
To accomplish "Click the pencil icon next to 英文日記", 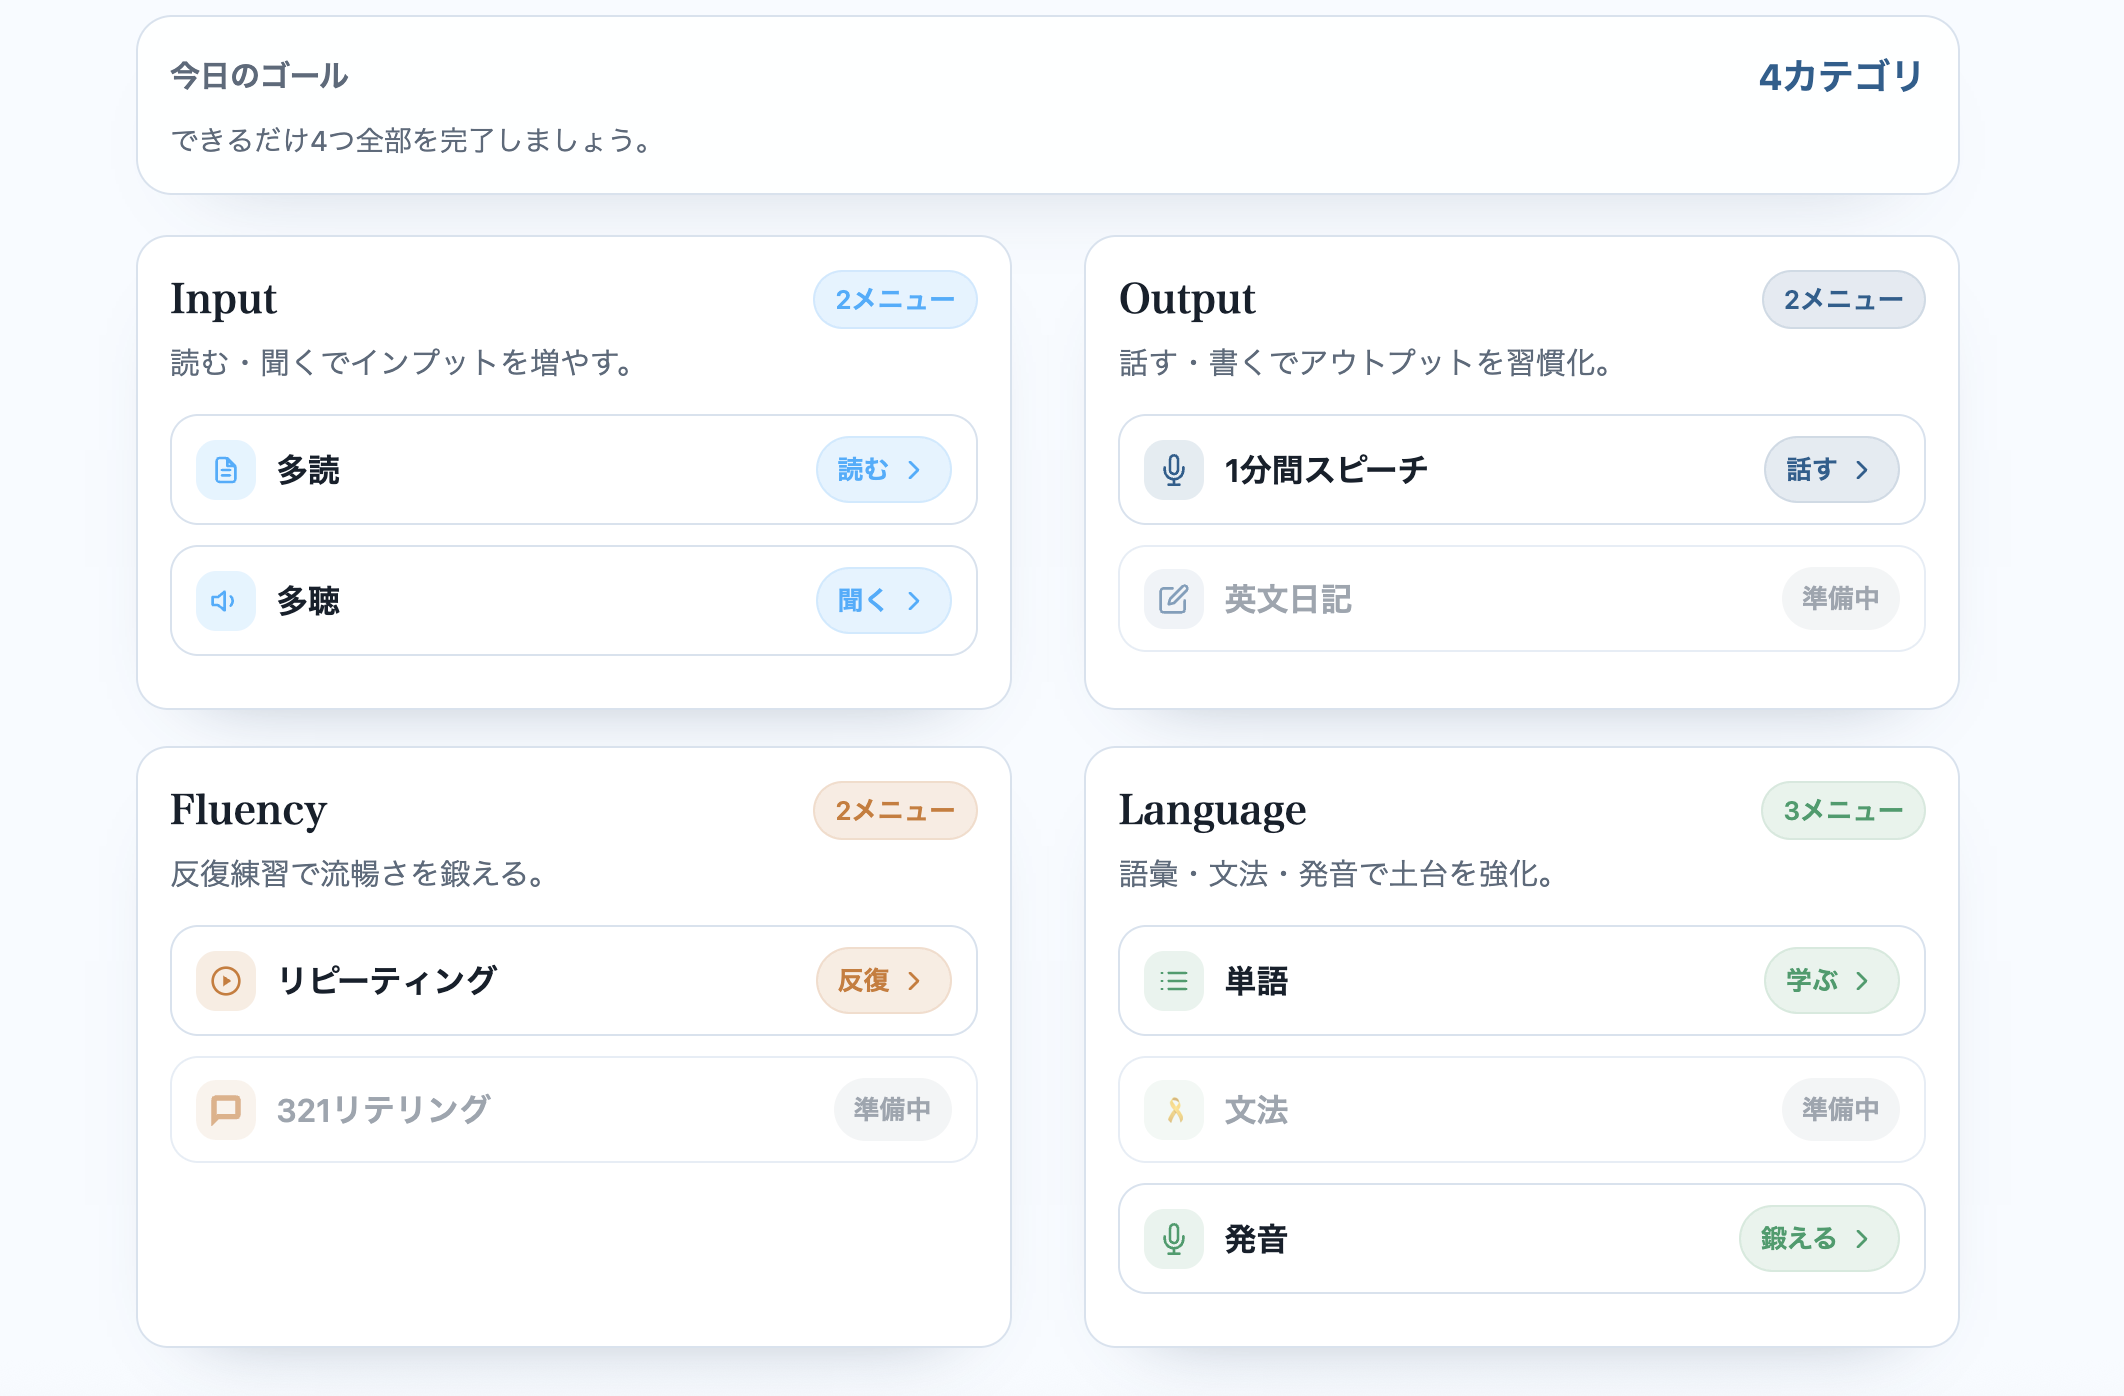I will (1173, 599).
